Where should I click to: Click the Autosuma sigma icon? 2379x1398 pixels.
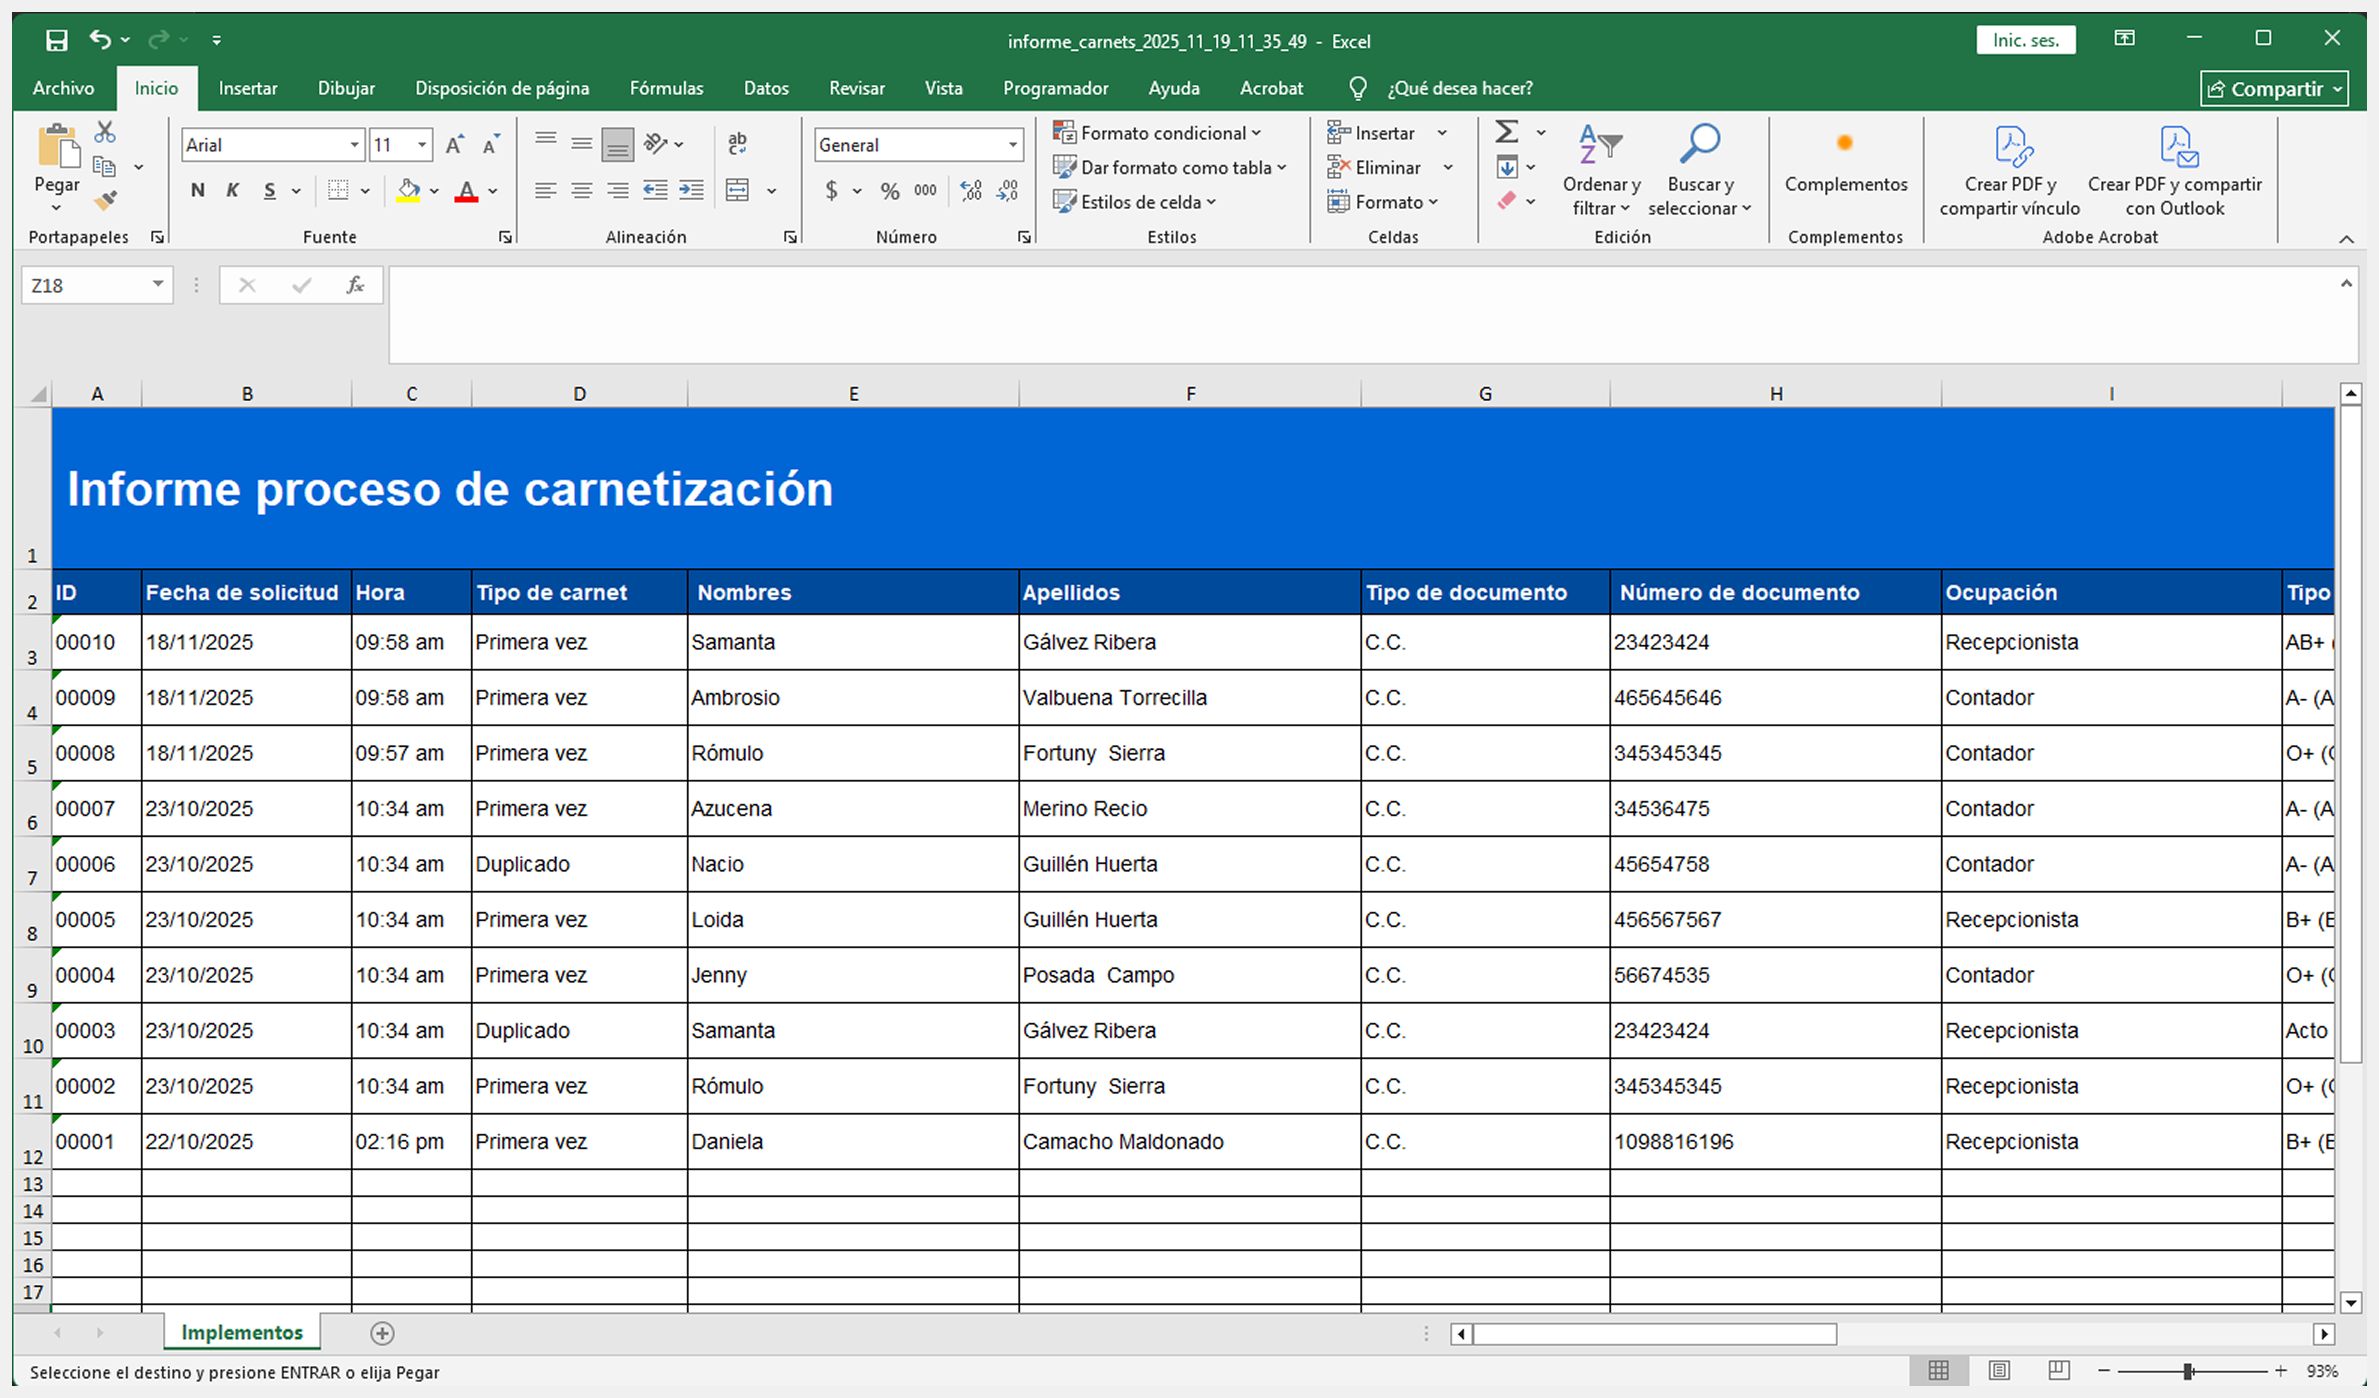1506,132
